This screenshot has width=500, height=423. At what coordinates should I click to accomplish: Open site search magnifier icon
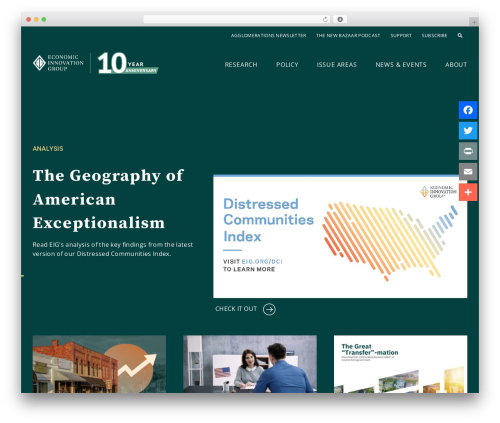click(x=460, y=35)
